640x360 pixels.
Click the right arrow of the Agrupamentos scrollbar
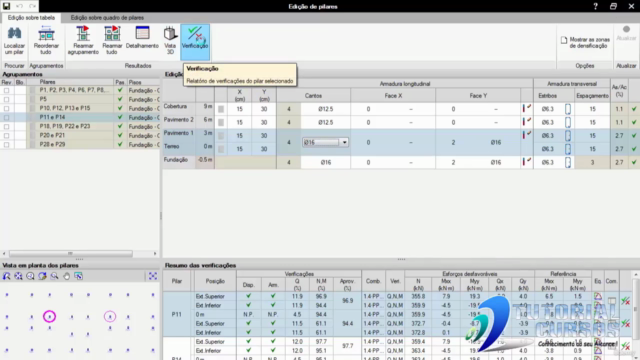tap(155, 253)
